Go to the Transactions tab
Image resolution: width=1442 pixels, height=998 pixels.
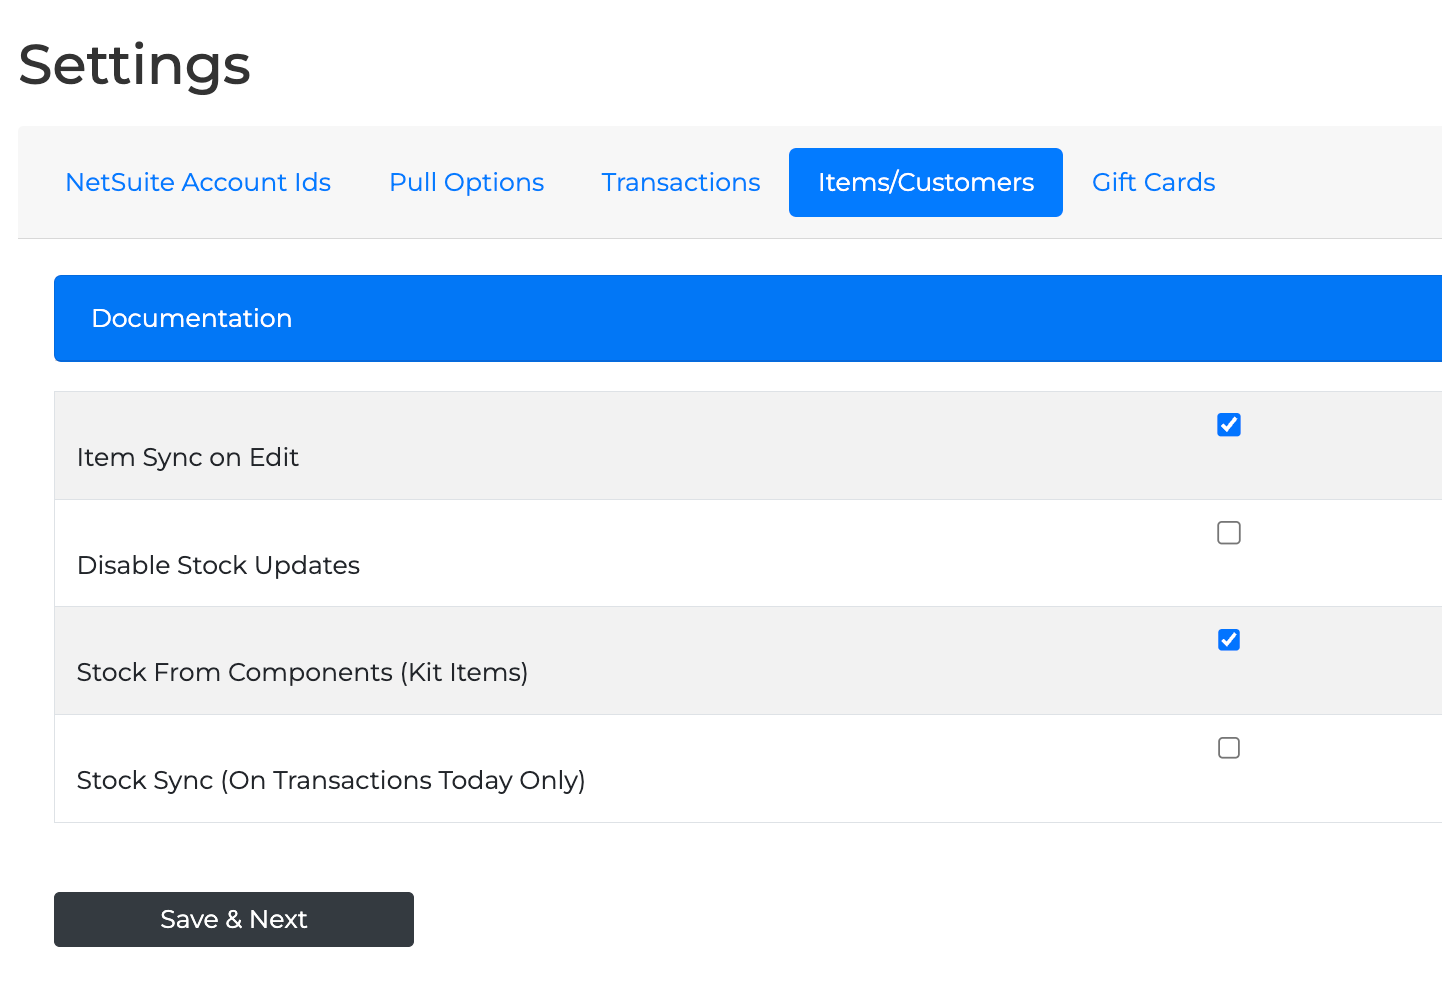coord(681,182)
